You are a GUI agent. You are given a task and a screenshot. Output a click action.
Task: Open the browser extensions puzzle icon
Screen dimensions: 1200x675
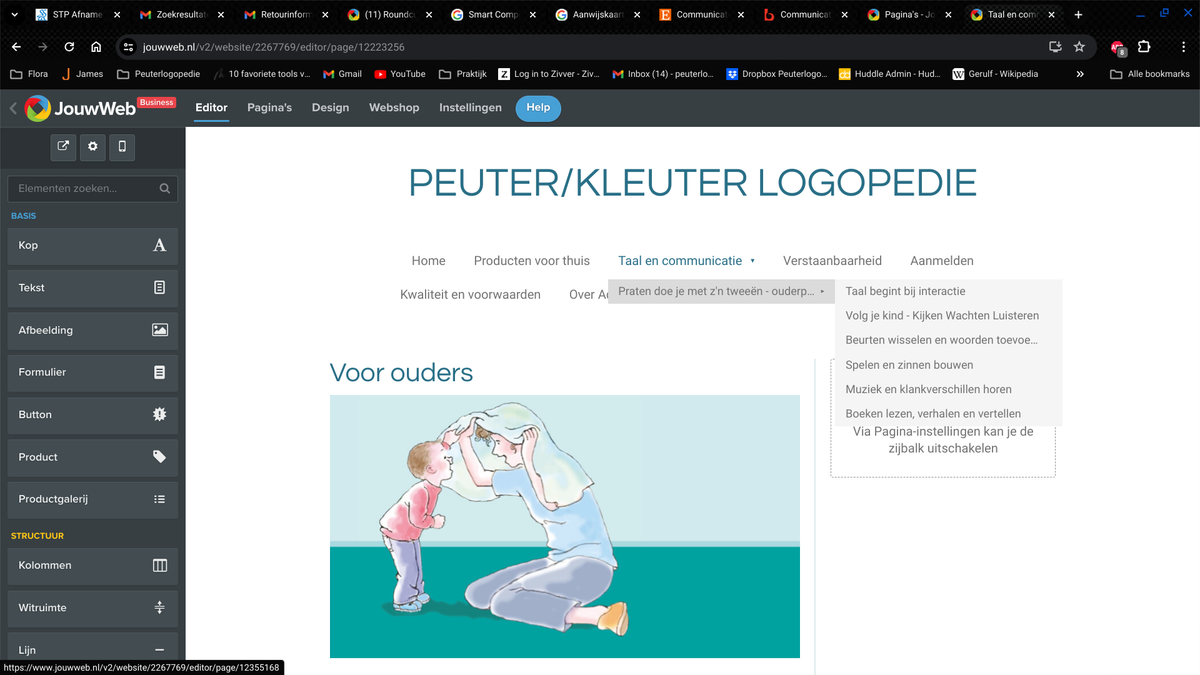1144,47
